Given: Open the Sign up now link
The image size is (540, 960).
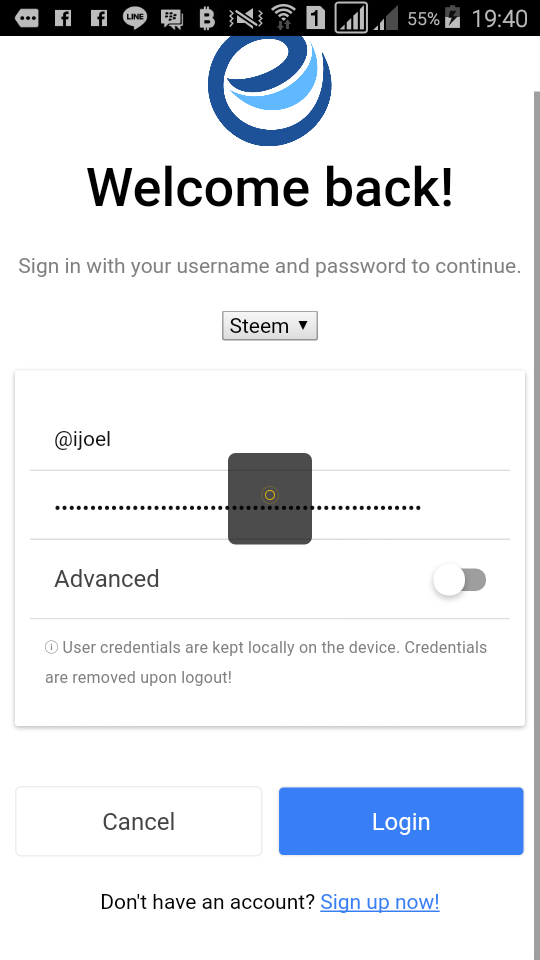Looking at the screenshot, I should [x=380, y=902].
